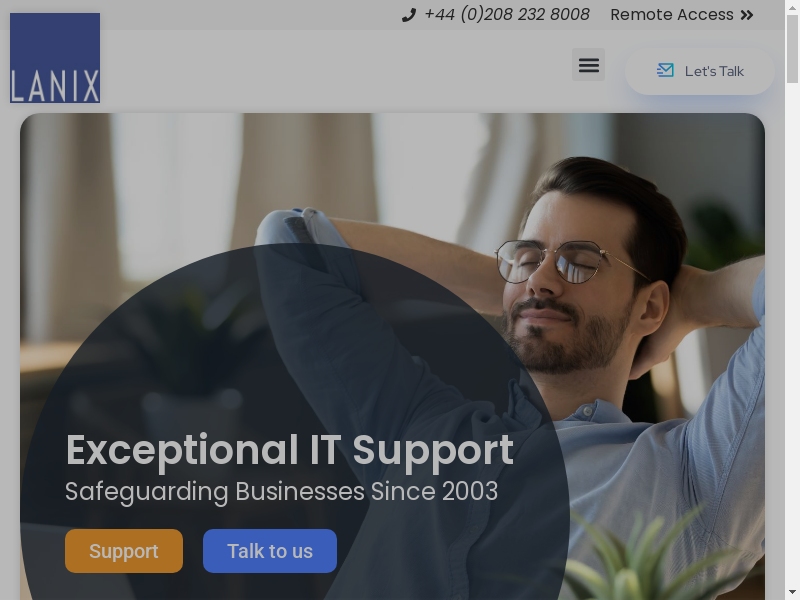Click the orange Support button
Image resolution: width=800 pixels, height=600 pixels.
coord(124,551)
